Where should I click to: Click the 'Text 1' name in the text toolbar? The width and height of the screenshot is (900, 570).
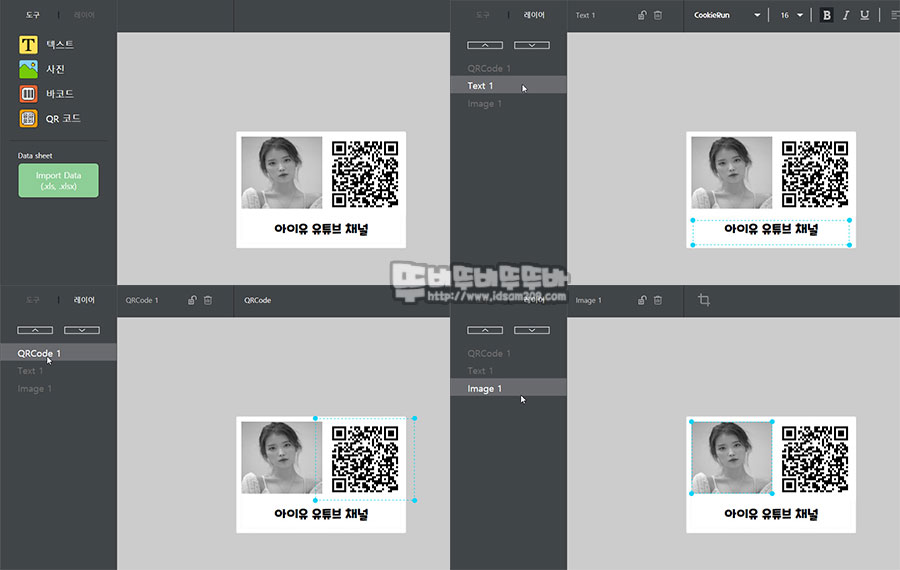585,15
